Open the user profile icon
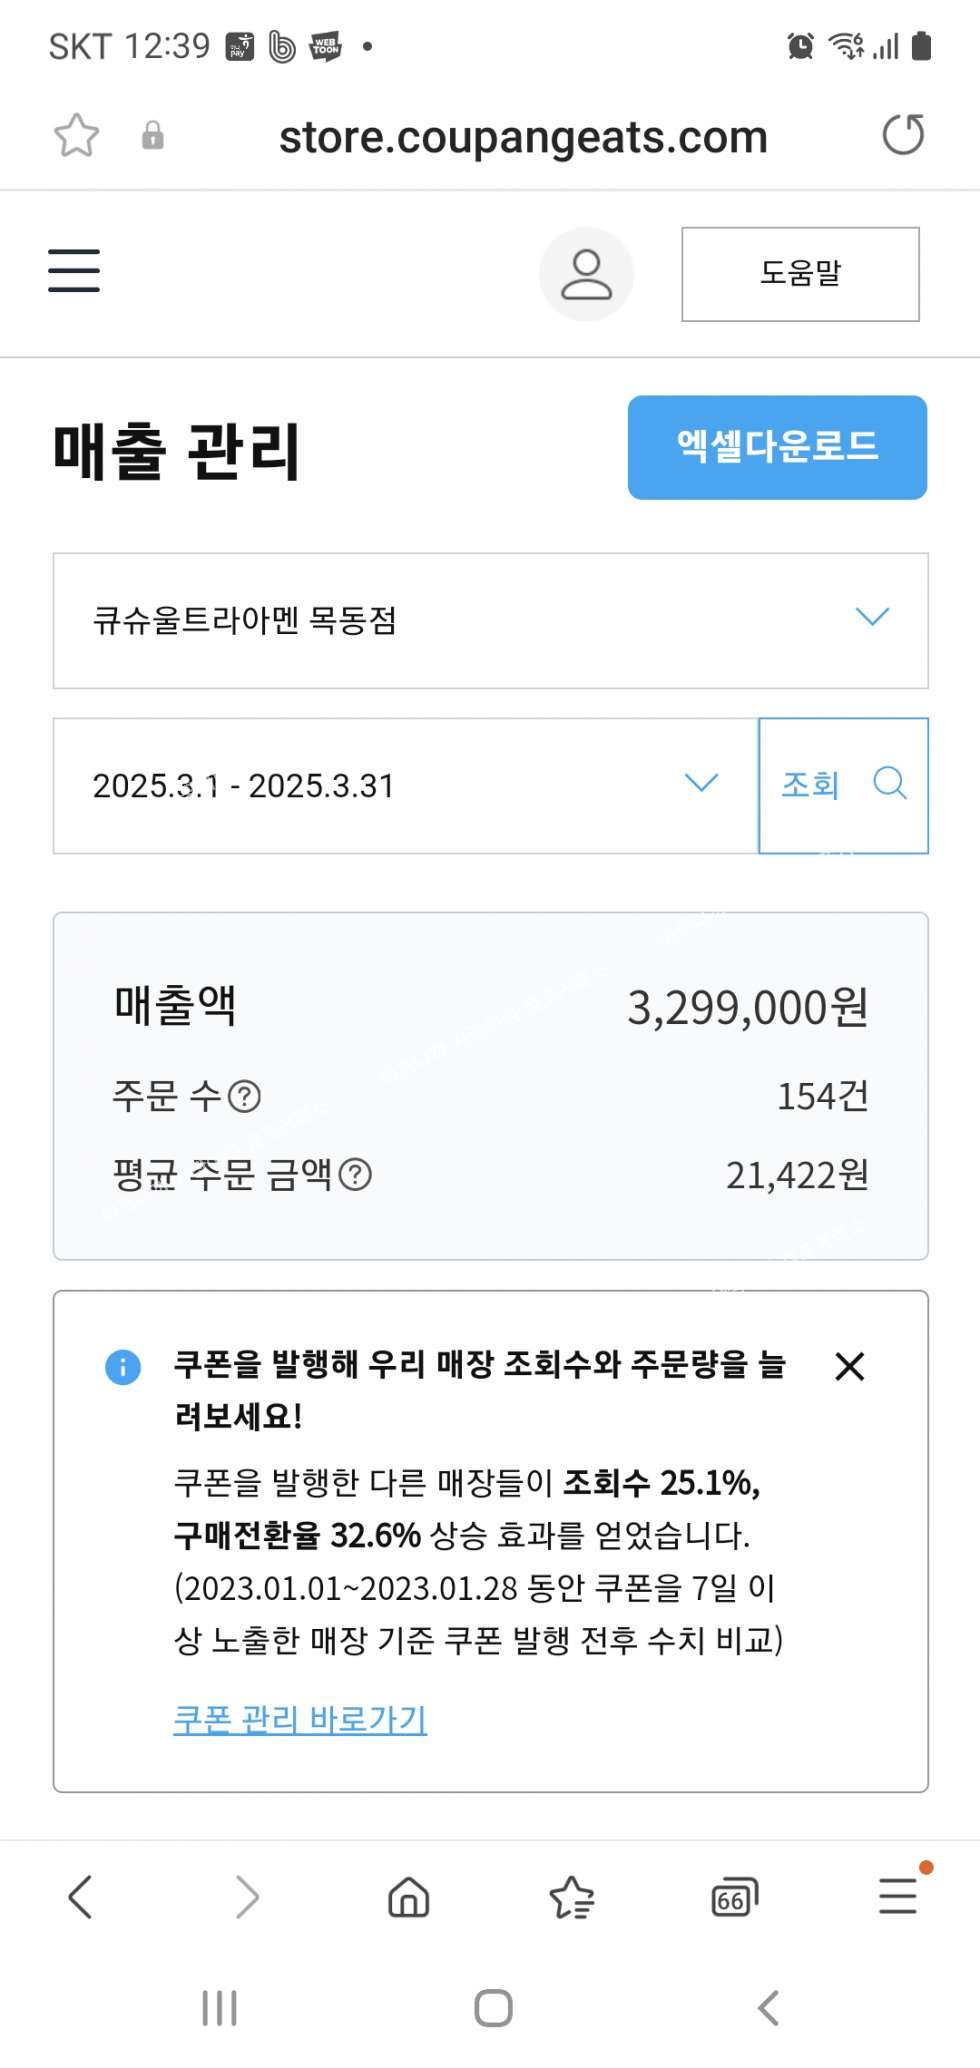Viewport: 980px width, 2068px height. pos(586,274)
